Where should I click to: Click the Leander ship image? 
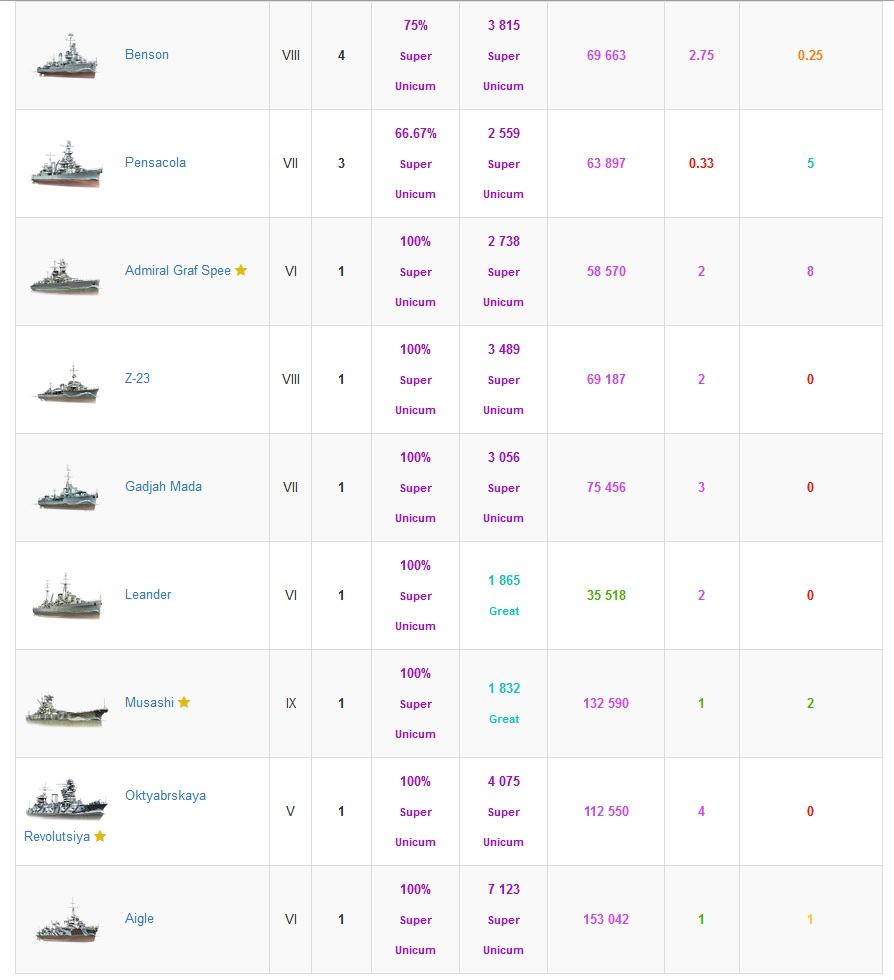[66, 597]
